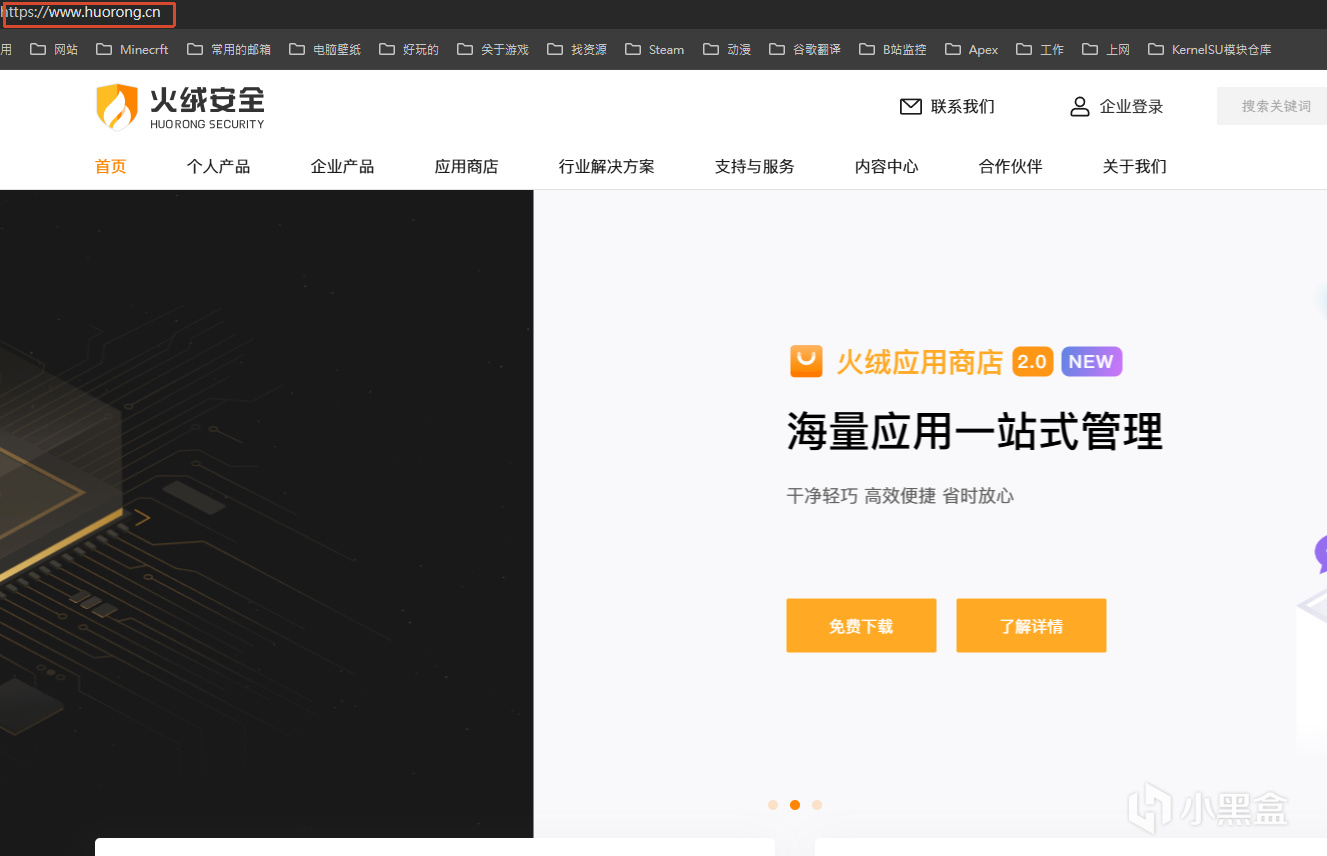Click the envelope icon for 联系我们
This screenshot has width=1327, height=856.
click(x=910, y=106)
